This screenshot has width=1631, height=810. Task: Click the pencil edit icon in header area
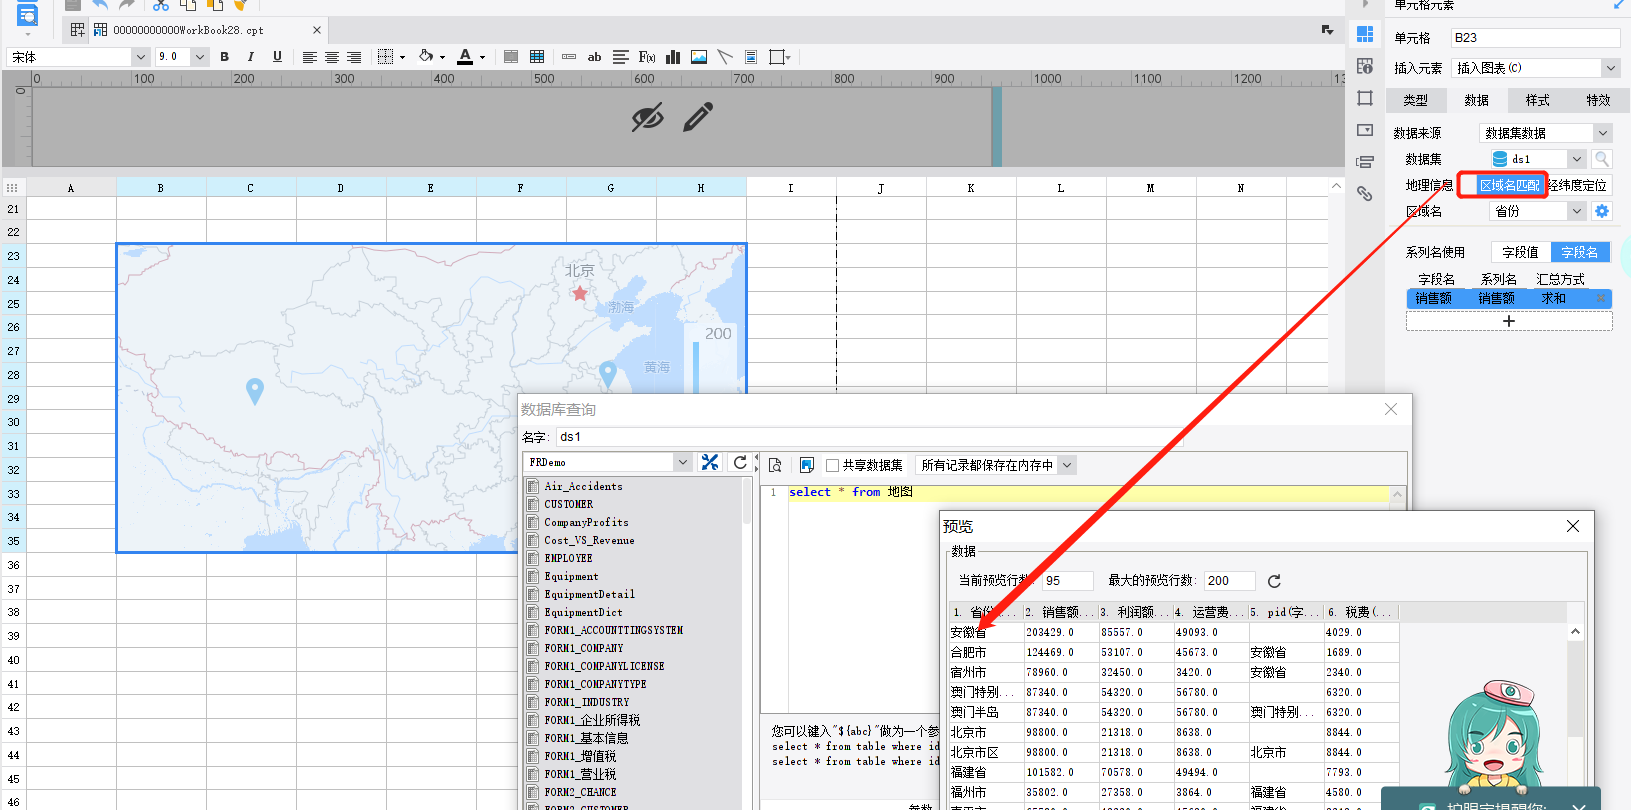pyautogui.click(x=698, y=117)
